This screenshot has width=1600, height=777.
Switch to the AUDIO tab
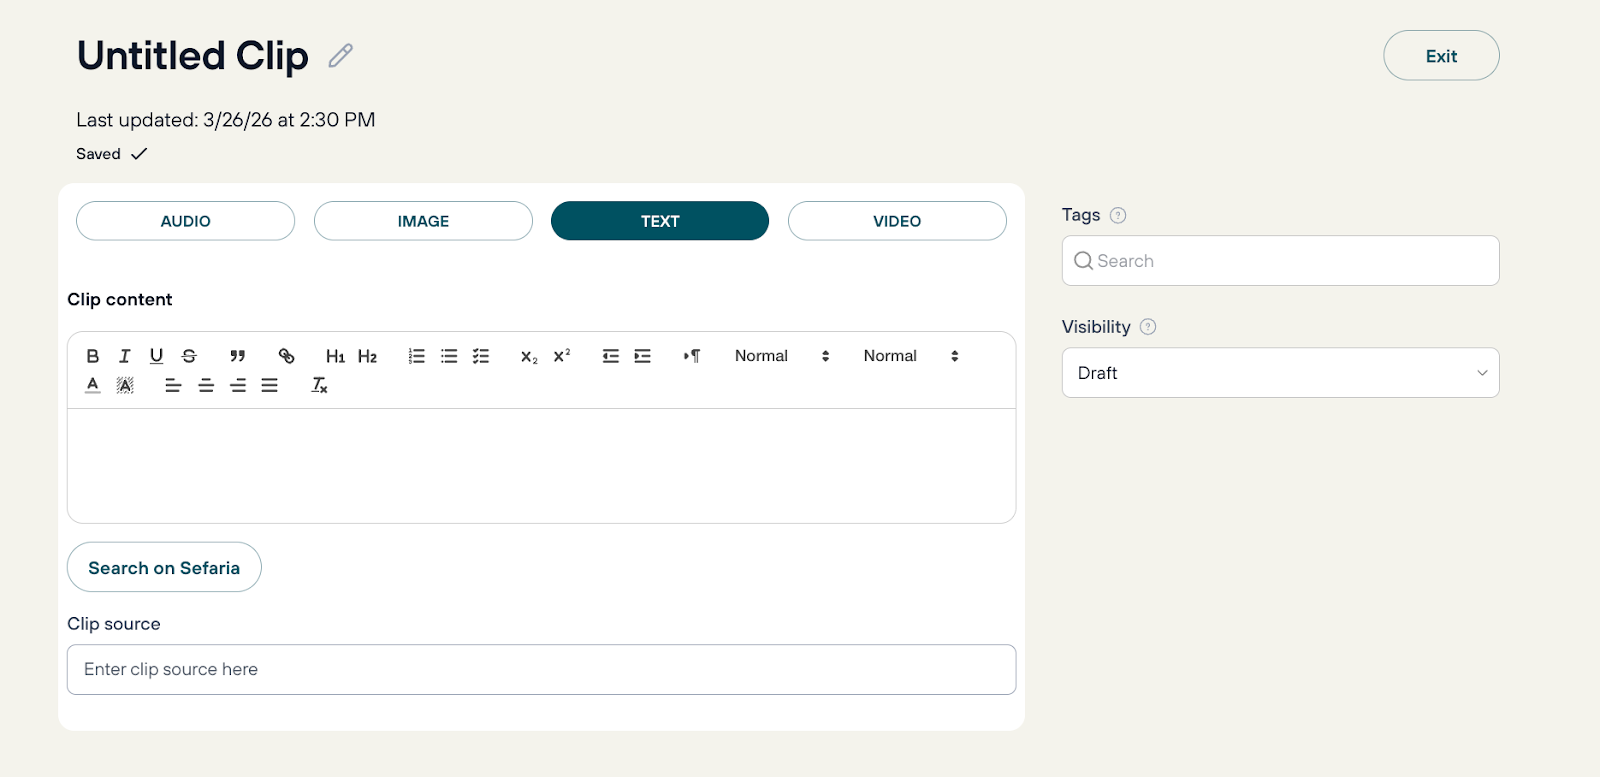(x=185, y=221)
